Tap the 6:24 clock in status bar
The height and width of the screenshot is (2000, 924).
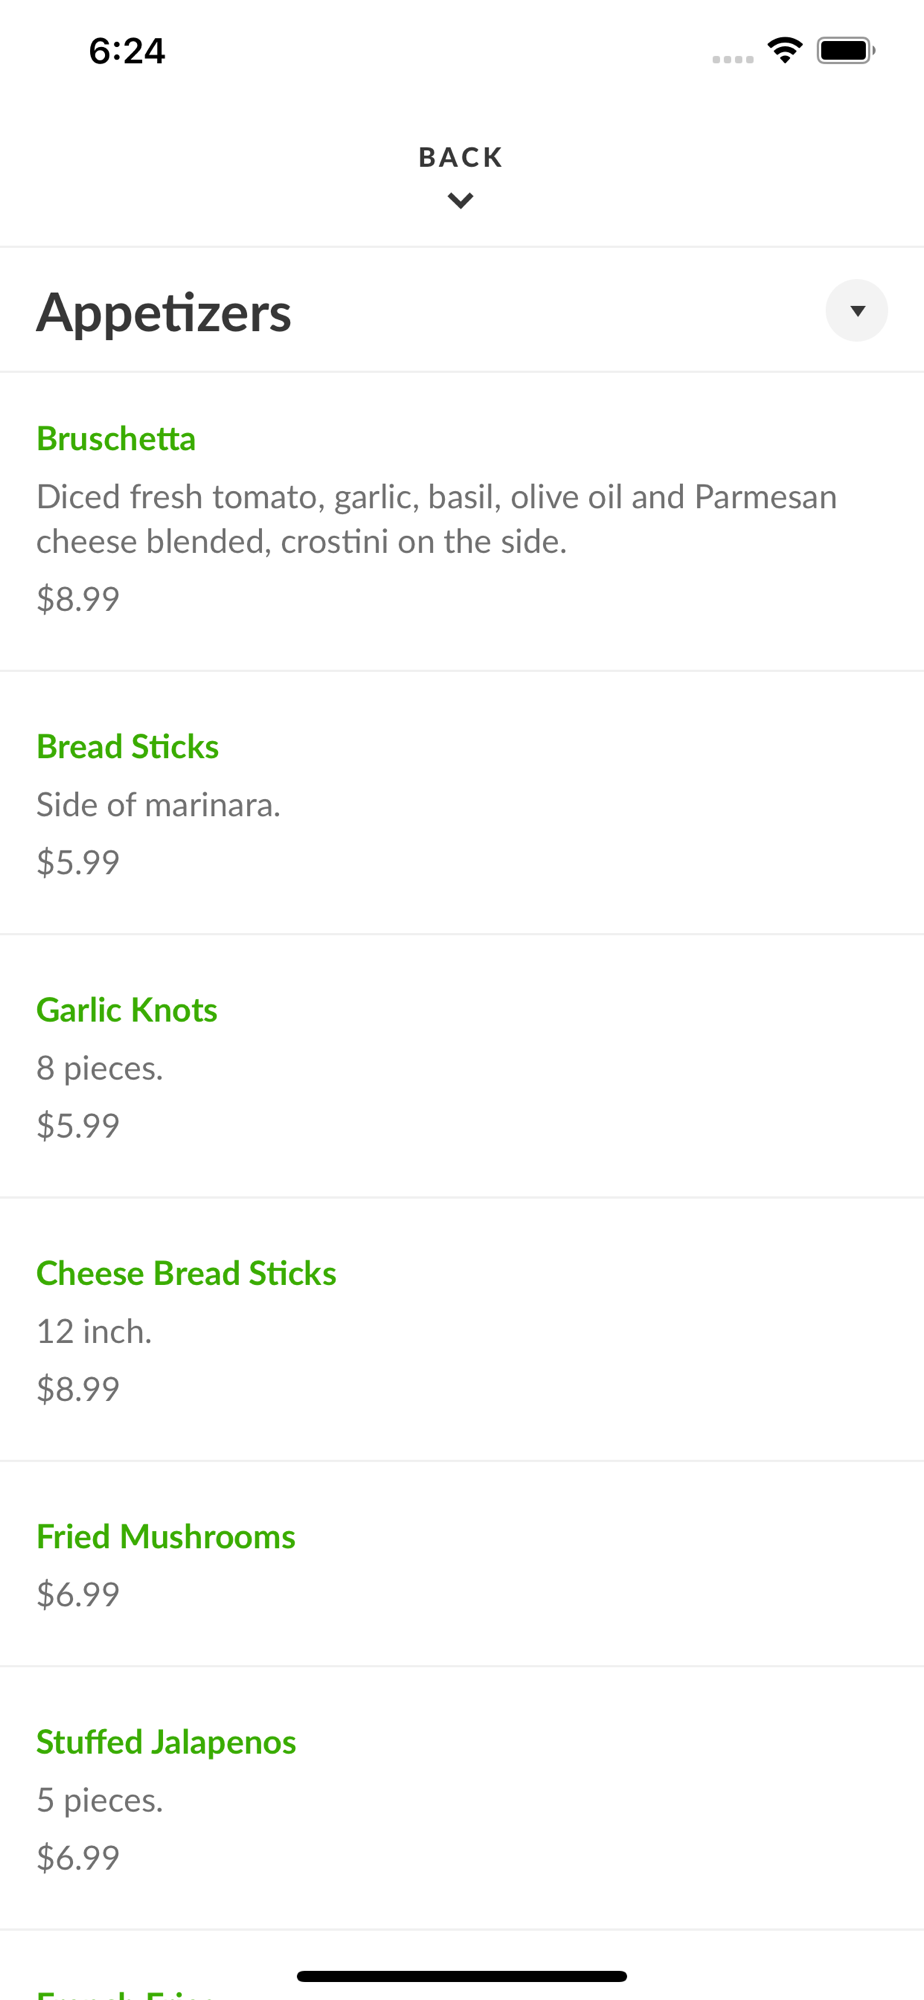click(127, 51)
